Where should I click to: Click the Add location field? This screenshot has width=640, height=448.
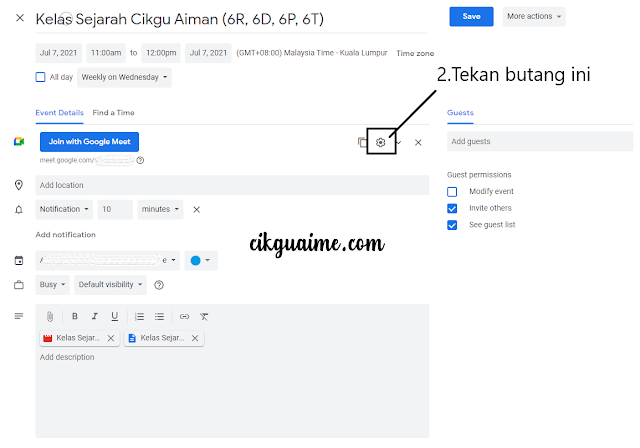(232, 185)
